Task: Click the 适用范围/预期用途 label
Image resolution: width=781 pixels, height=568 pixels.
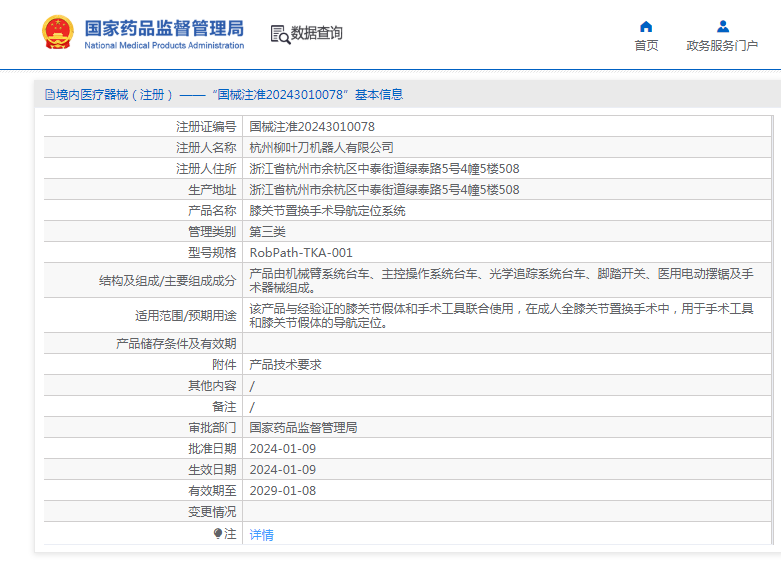Action: click(185, 316)
